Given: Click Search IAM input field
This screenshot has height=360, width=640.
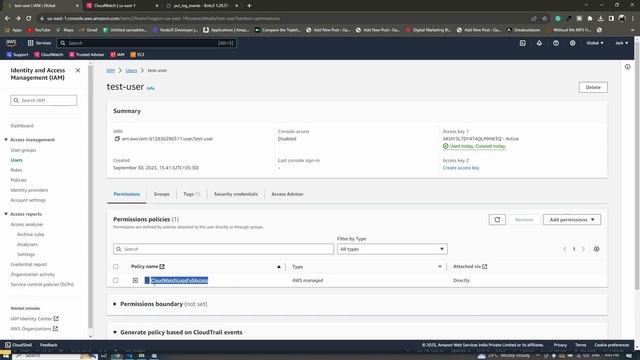Looking at the screenshot, I should [x=44, y=100].
